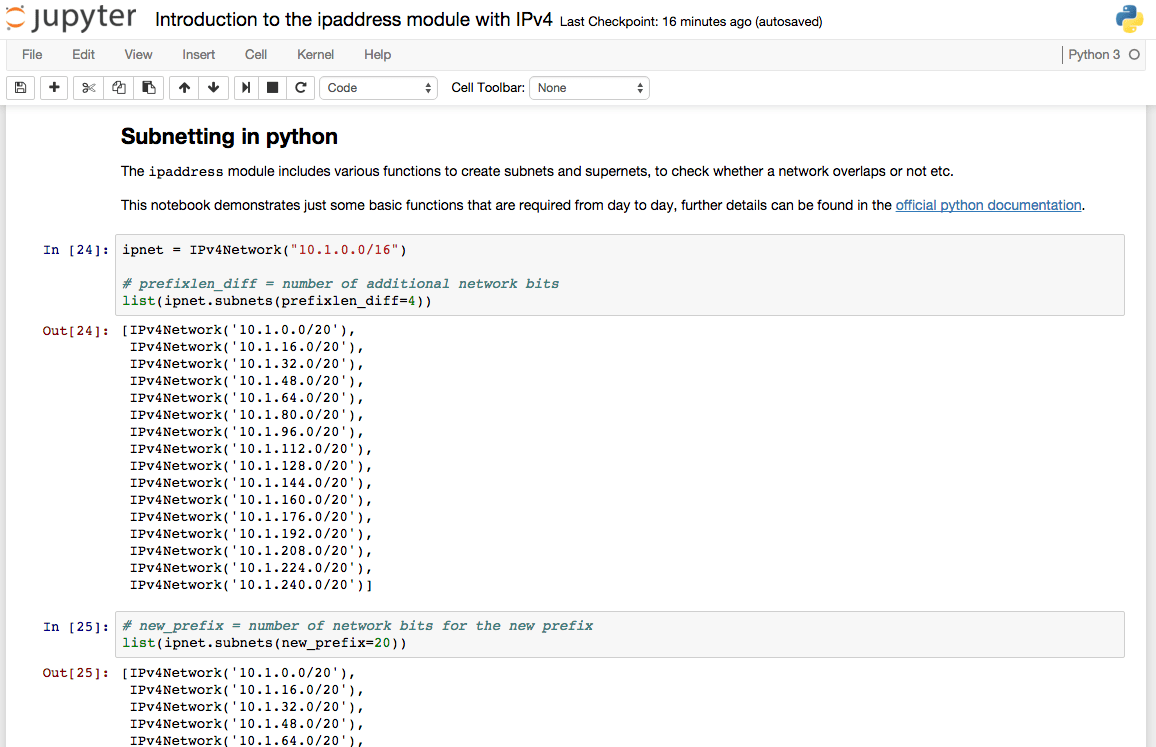Image resolution: width=1156 pixels, height=747 pixels.
Task: Cut the selected cell with scissors icon
Action: tap(87, 87)
